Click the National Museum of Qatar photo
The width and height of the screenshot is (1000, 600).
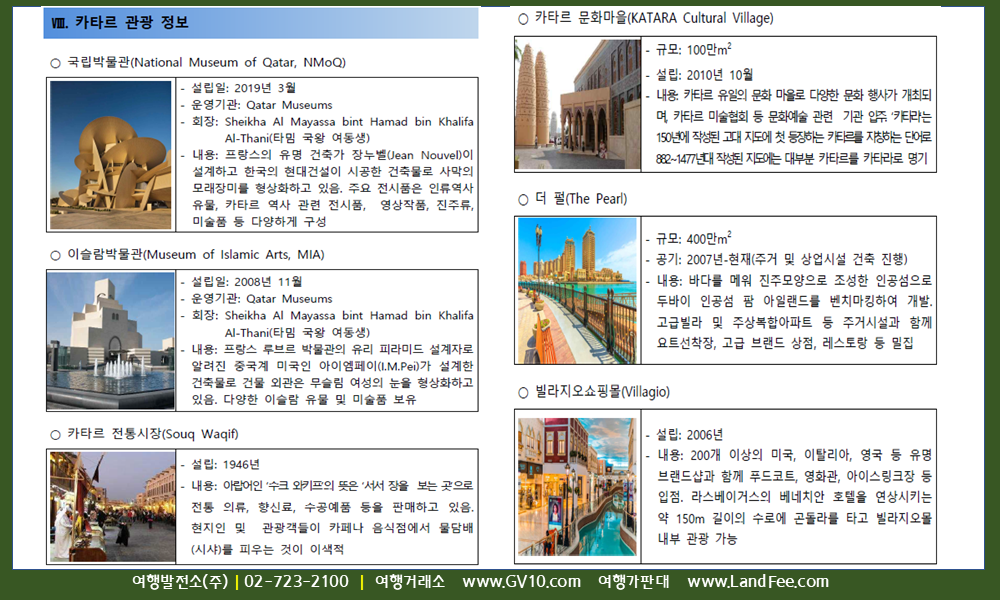point(111,154)
